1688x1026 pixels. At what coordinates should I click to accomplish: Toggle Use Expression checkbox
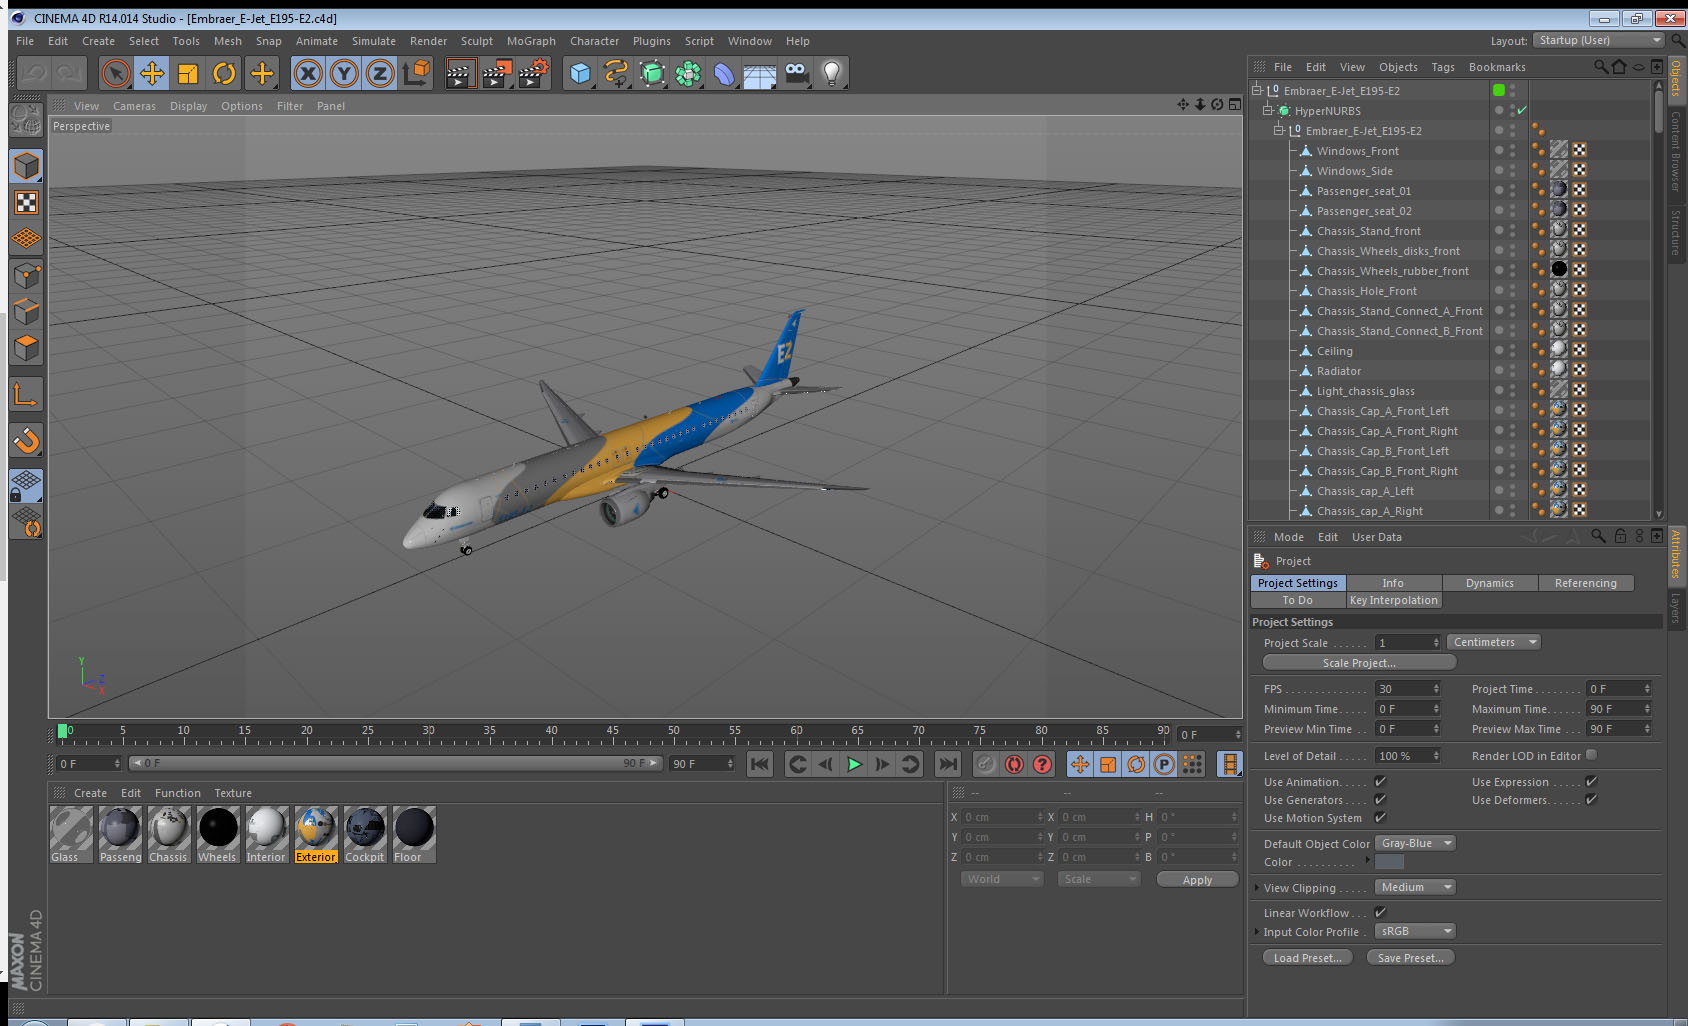[1591, 781]
